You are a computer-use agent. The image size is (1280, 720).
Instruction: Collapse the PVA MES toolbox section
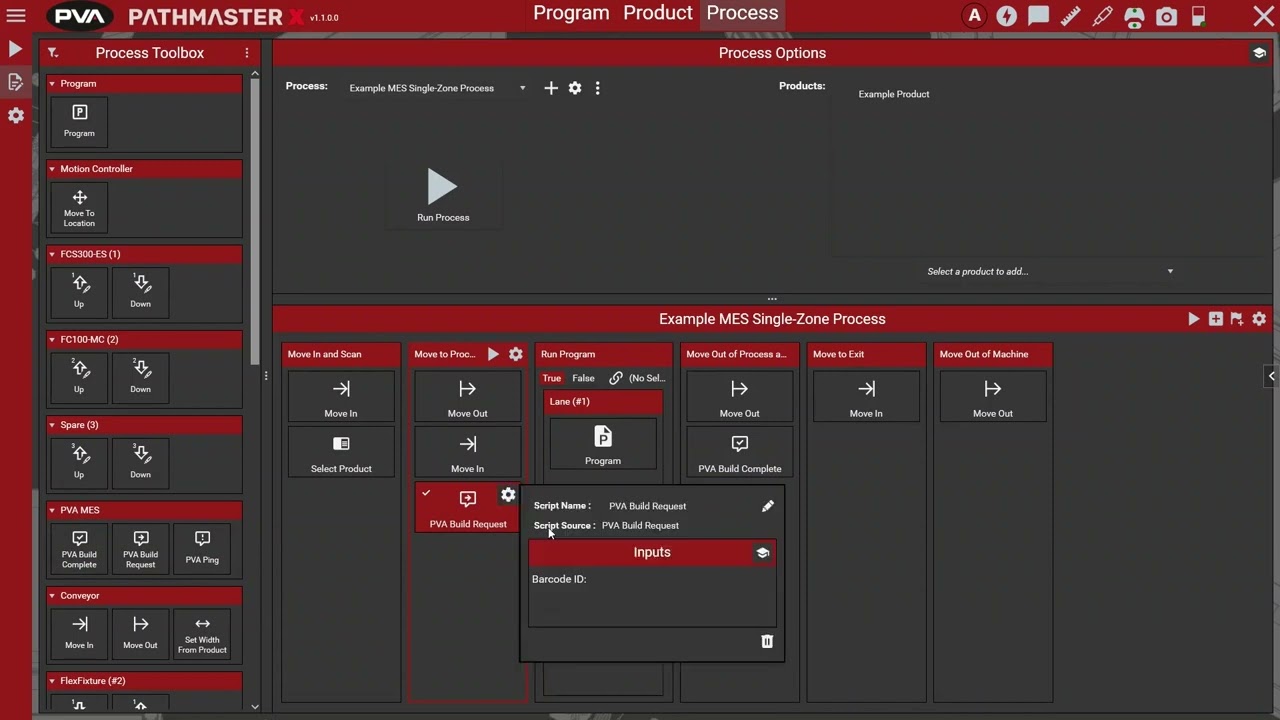pyautogui.click(x=52, y=510)
